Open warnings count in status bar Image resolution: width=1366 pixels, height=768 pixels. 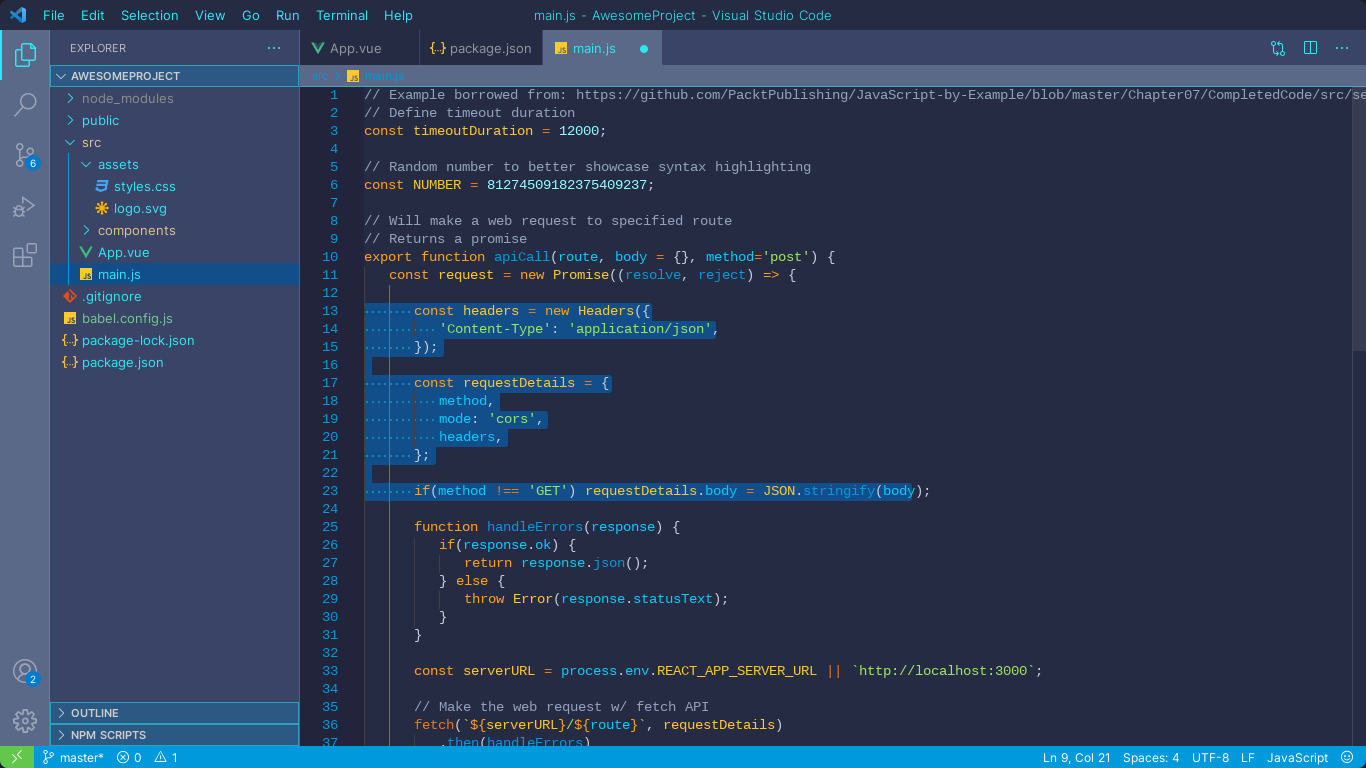click(x=166, y=757)
